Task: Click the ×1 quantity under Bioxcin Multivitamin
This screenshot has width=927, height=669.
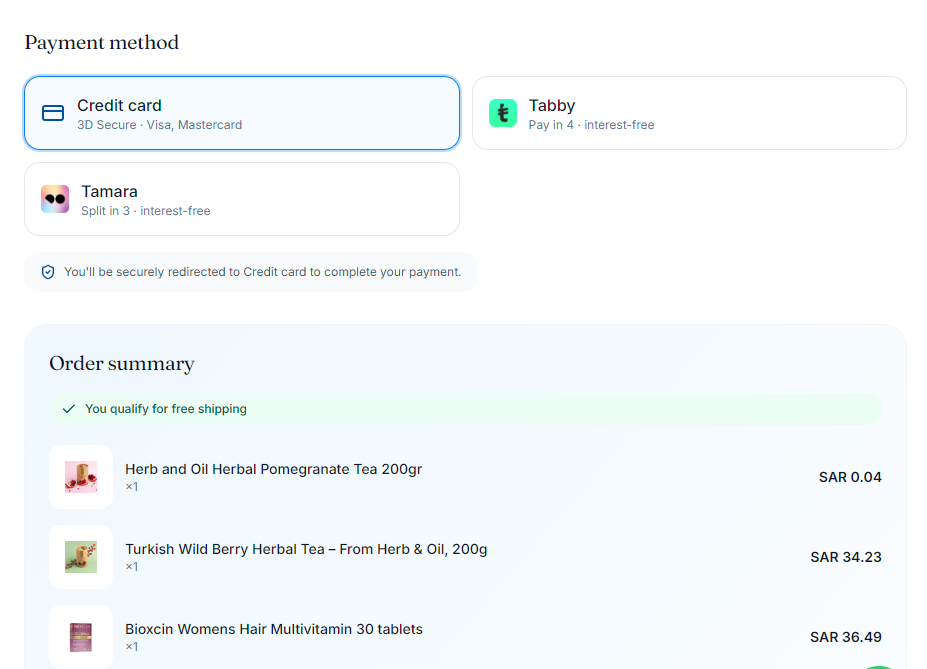Action: tap(132, 647)
